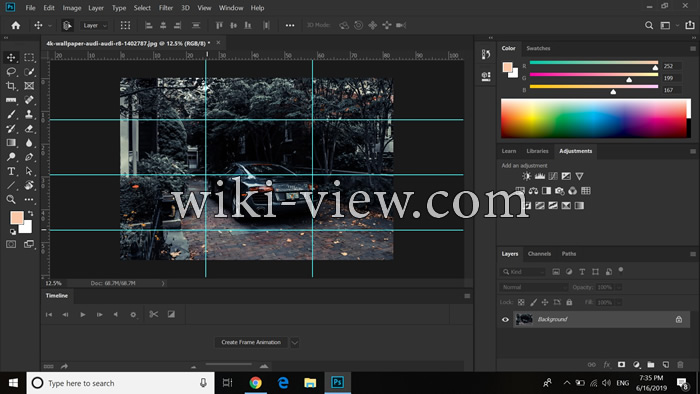Select the Path Selection tool
Image resolution: width=700 pixels, height=394 pixels.
[29, 171]
